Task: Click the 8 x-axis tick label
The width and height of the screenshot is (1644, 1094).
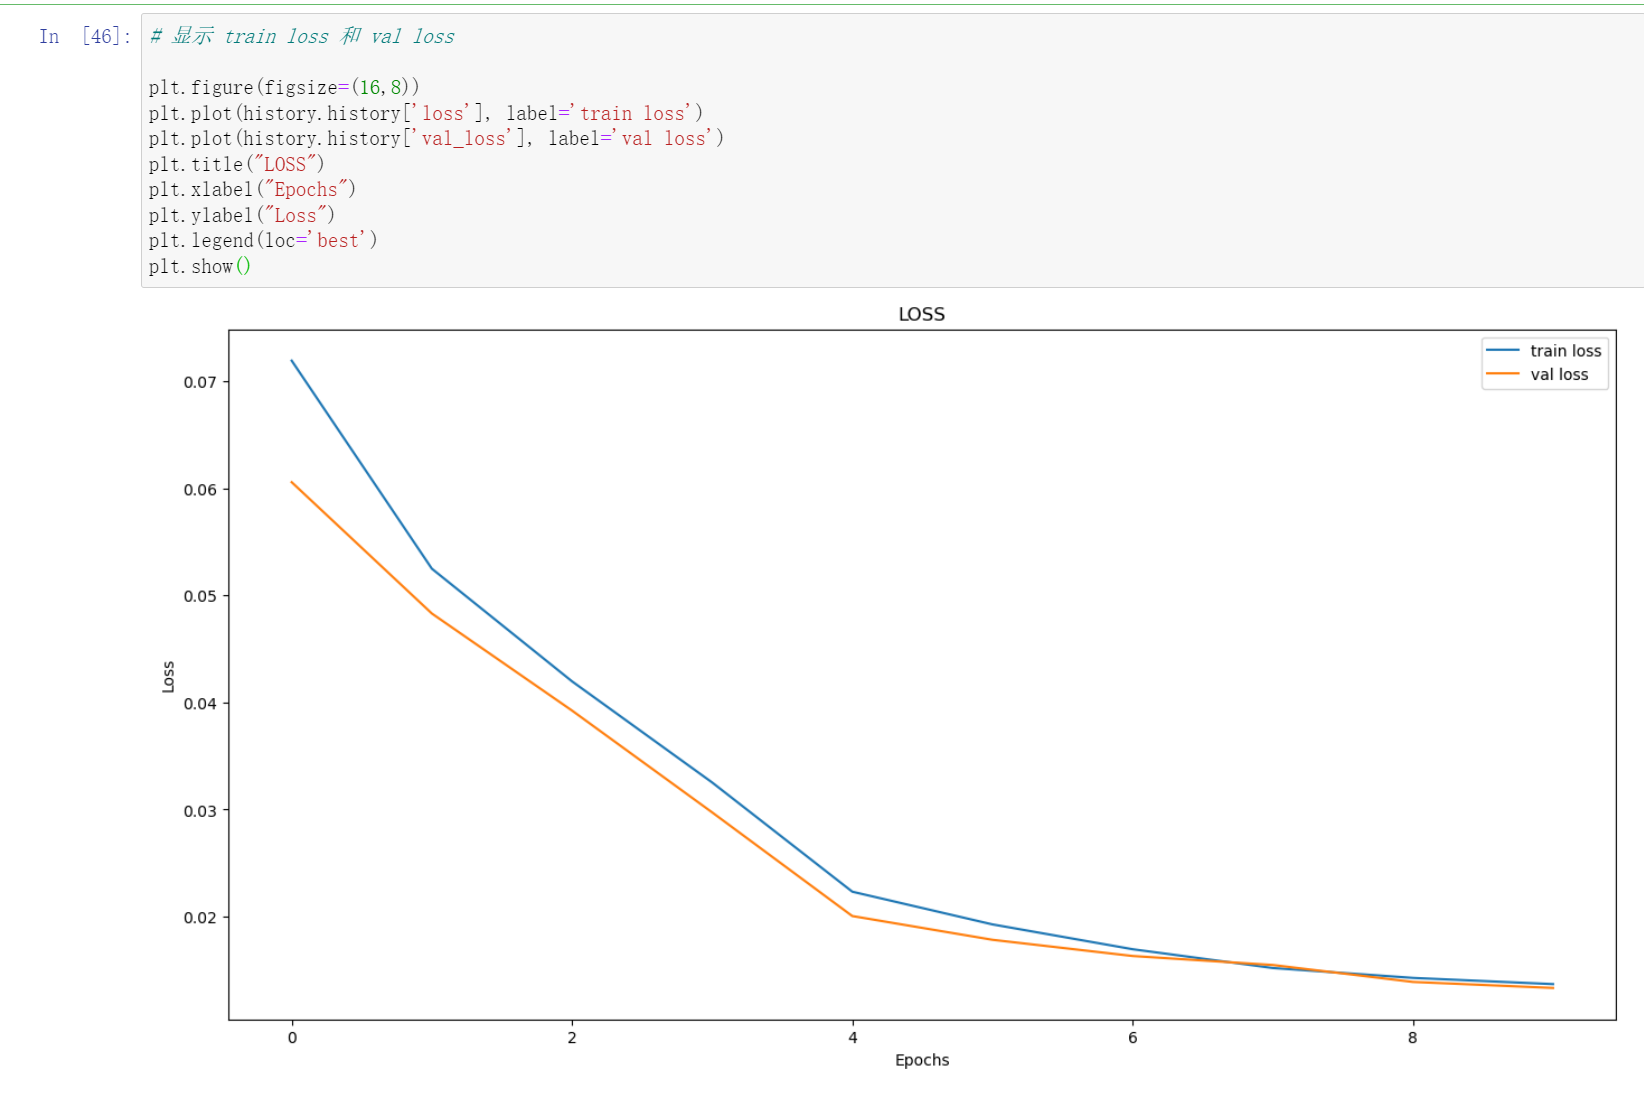Action: (1413, 1038)
